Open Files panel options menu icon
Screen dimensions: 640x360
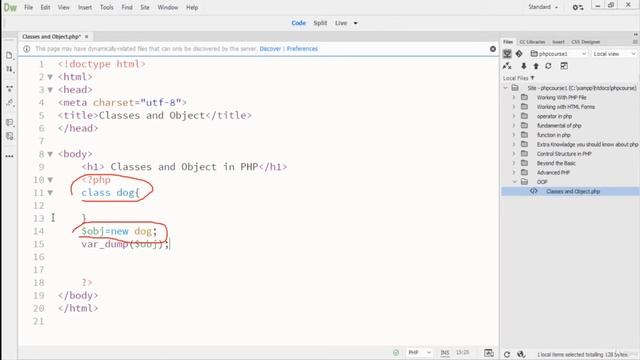click(635, 42)
